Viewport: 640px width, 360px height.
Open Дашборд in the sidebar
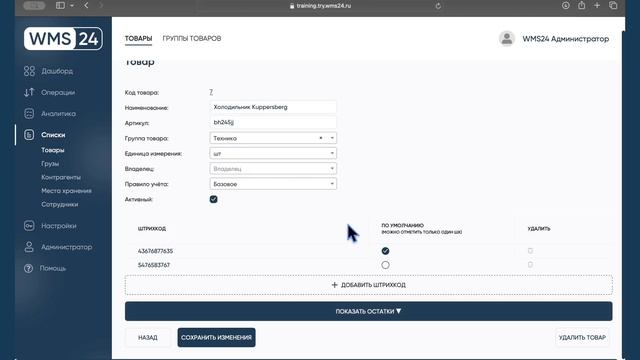pyautogui.click(x=57, y=71)
